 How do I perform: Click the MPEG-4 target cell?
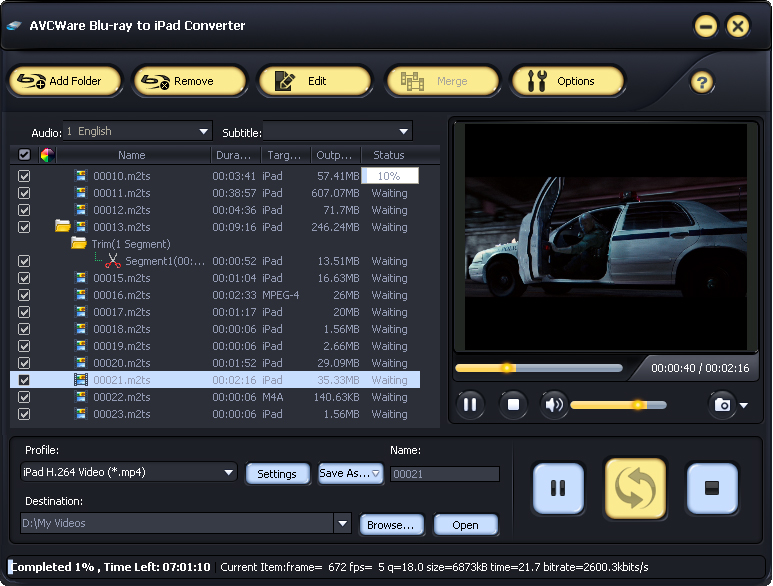[281, 295]
